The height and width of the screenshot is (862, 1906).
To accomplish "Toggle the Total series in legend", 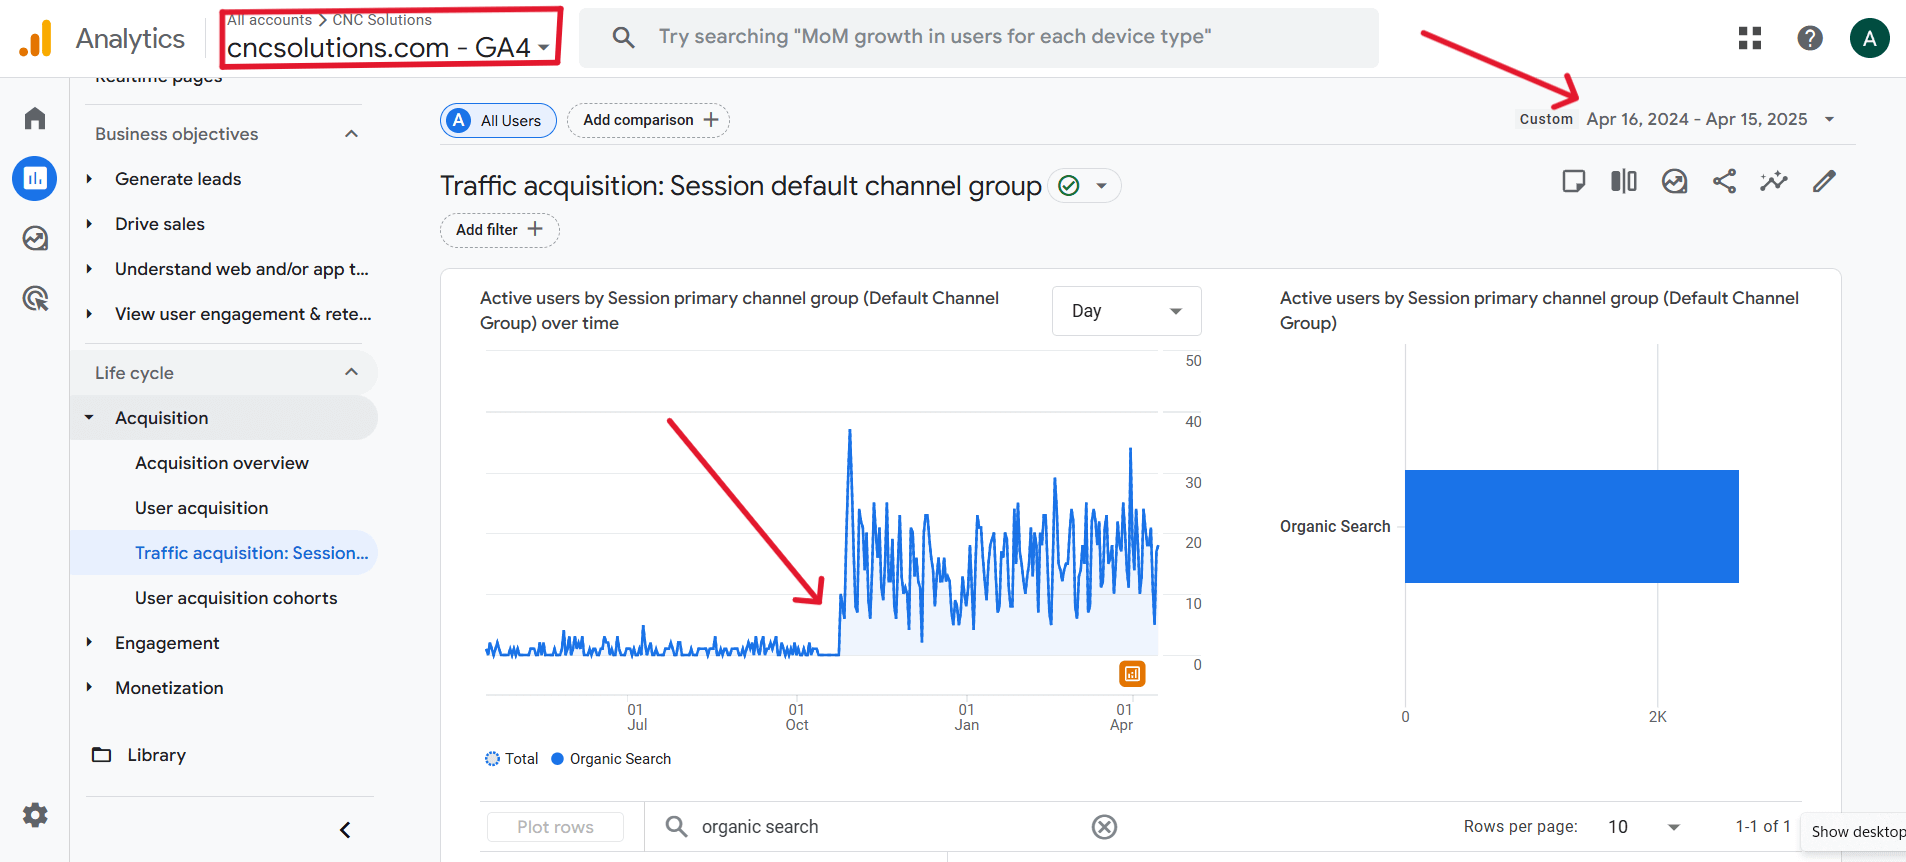I will pos(511,759).
